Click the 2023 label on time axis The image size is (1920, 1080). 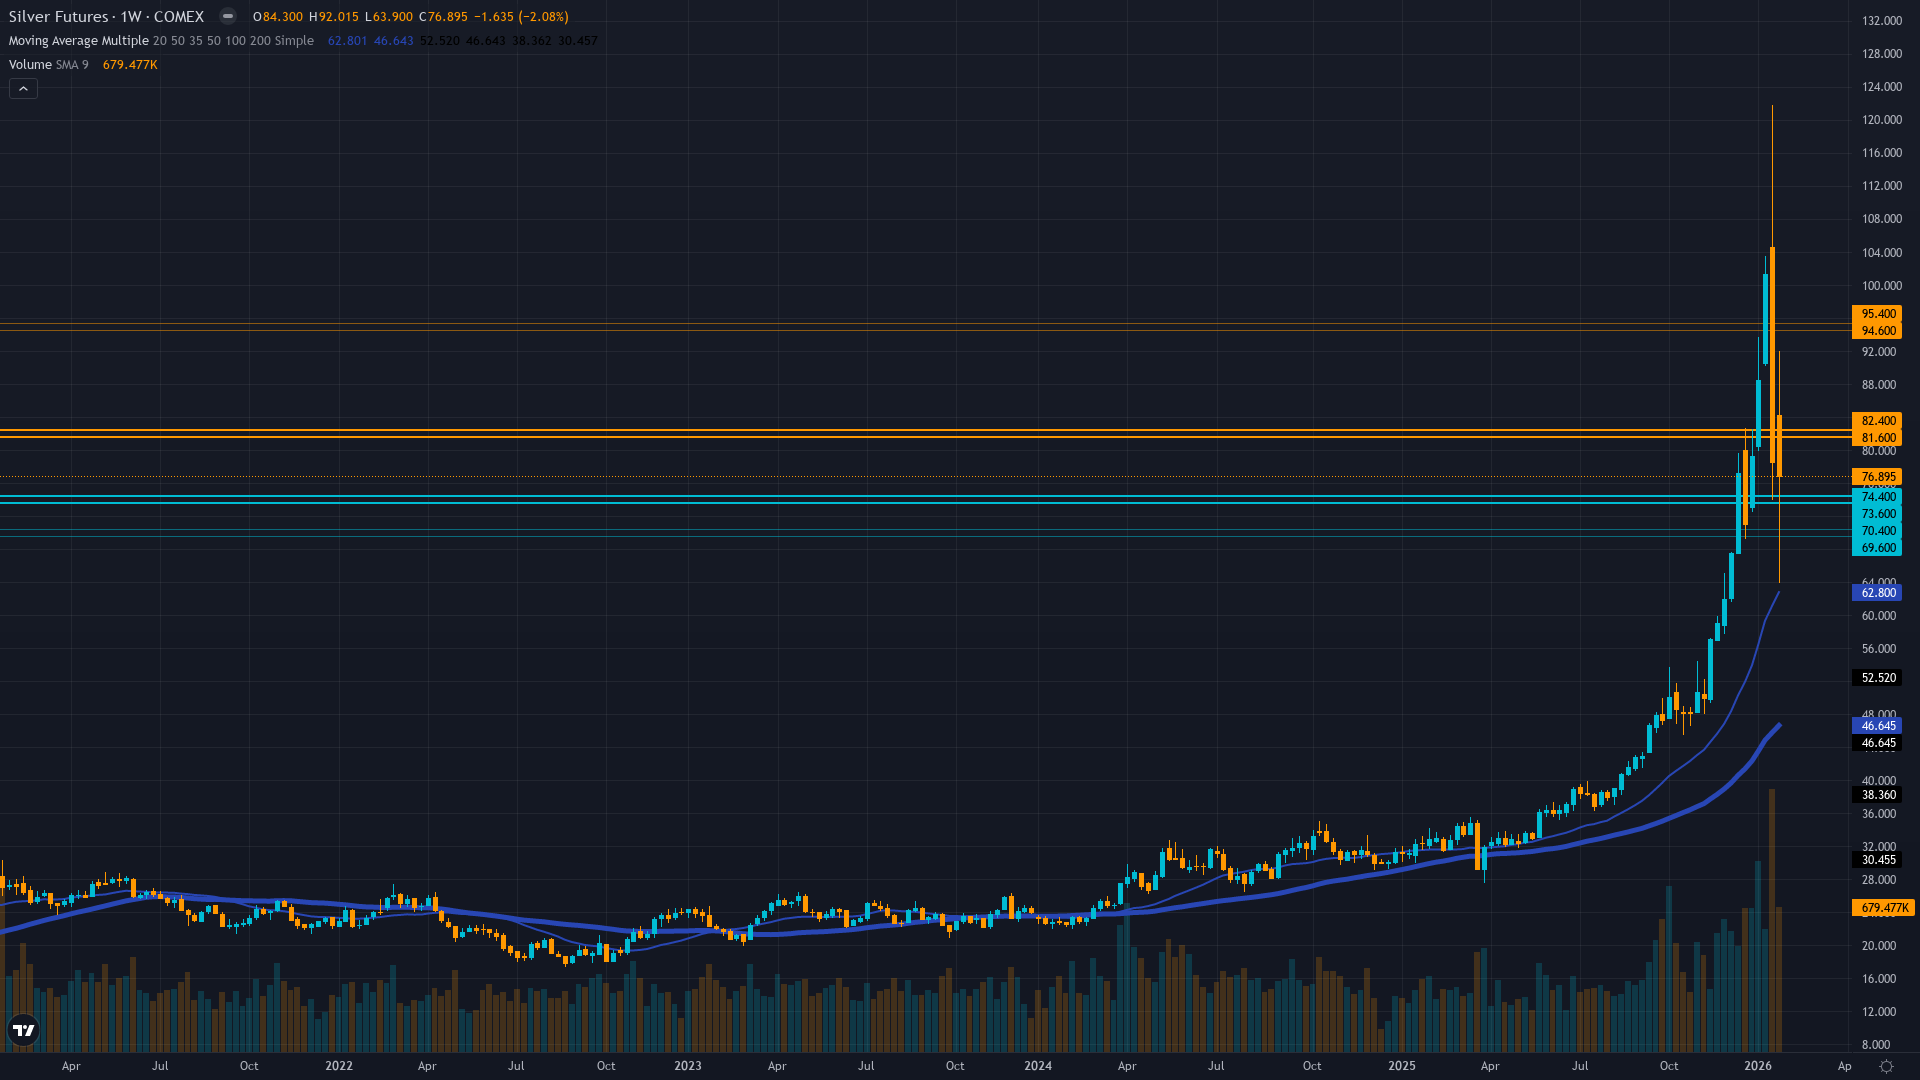pyautogui.click(x=688, y=1066)
